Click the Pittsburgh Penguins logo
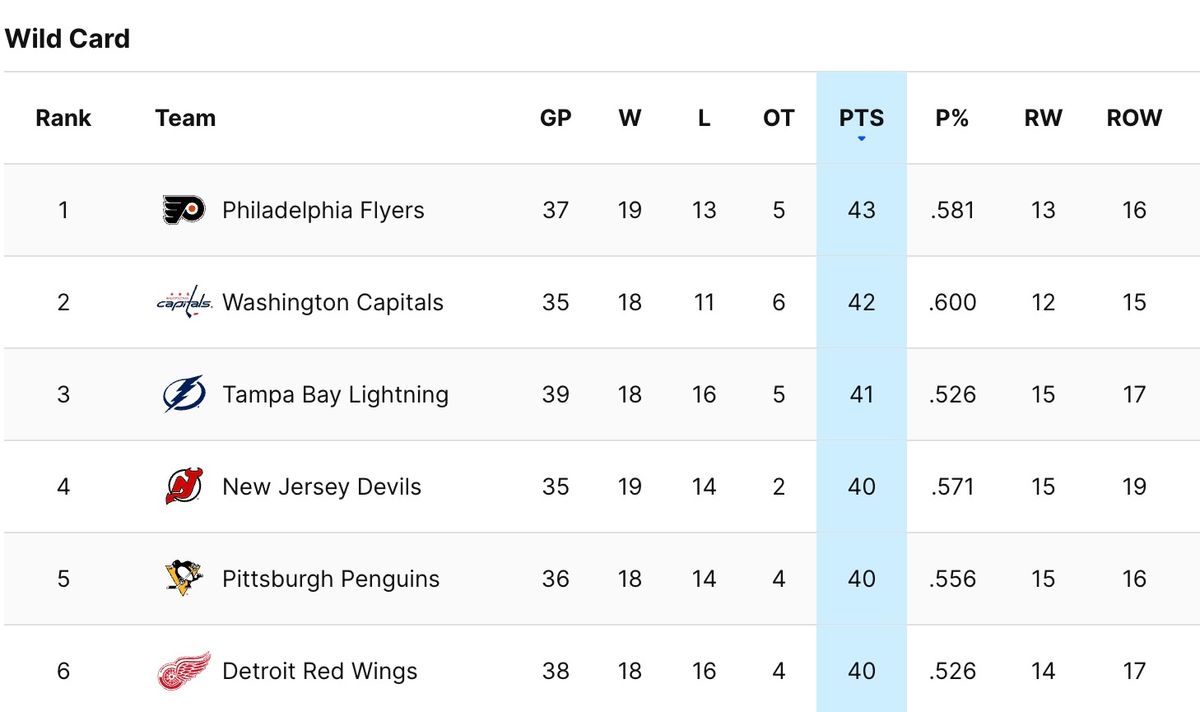The width and height of the screenshot is (1200, 712). 184,579
